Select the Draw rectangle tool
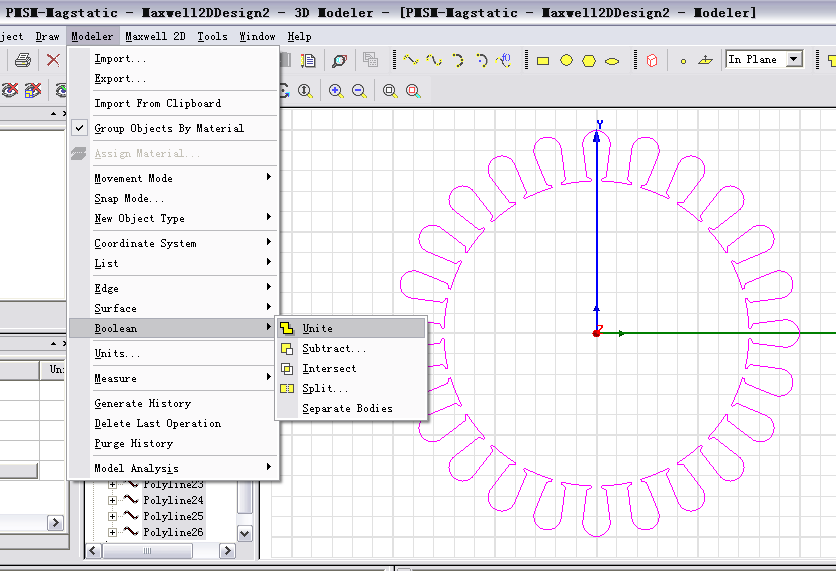Screen dimensions: 836x571 pos(543,60)
